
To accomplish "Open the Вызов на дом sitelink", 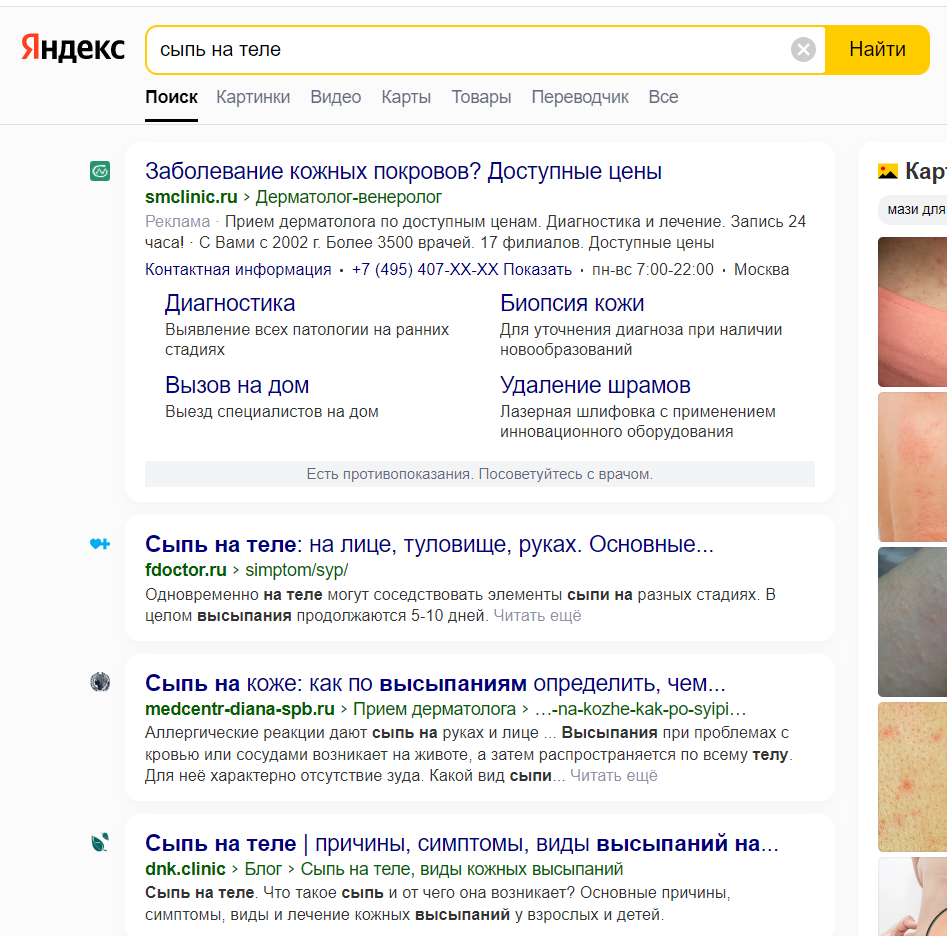I will click(237, 386).
